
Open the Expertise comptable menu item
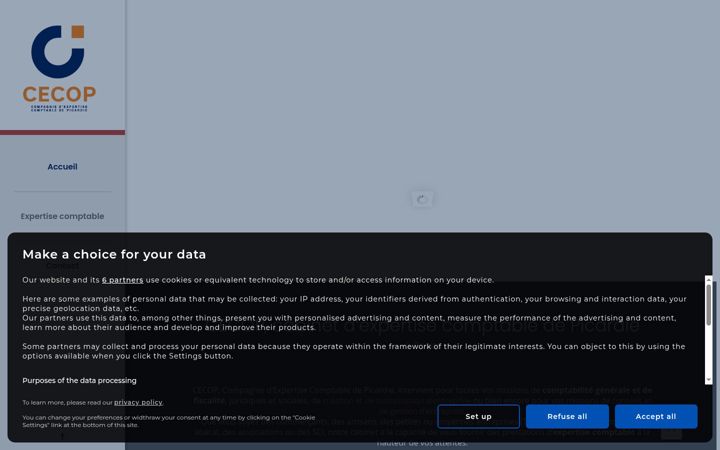pyautogui.click(x=62, y=216)
